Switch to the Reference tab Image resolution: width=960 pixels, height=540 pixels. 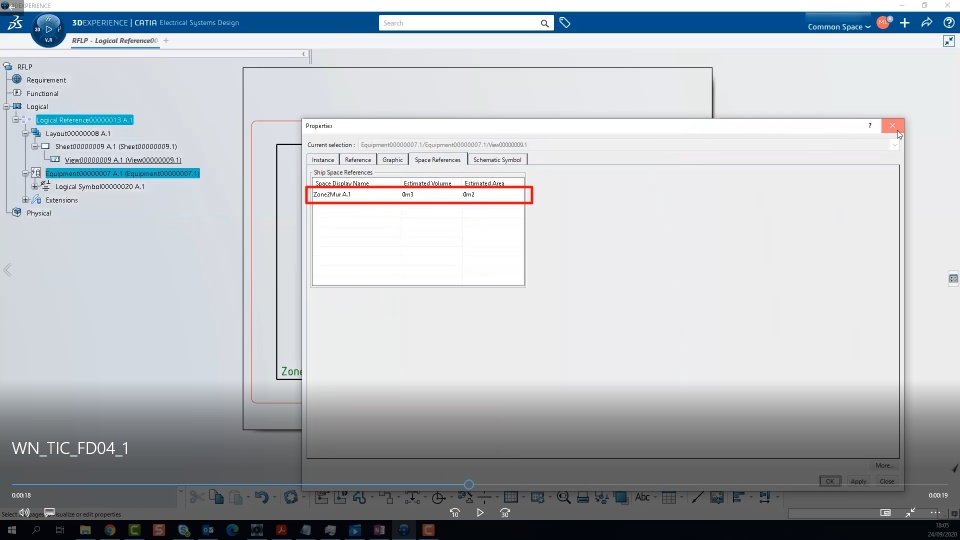(x=358, y=159)
